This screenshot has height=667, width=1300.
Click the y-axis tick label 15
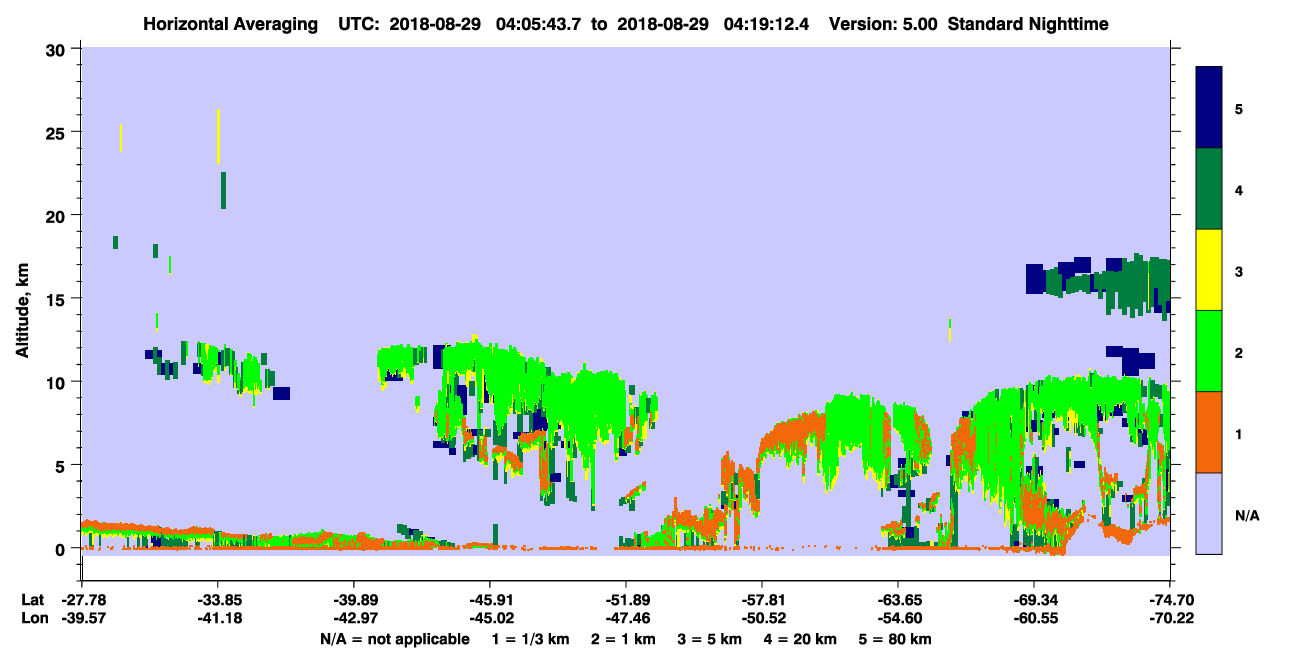(x=58, y=299)
